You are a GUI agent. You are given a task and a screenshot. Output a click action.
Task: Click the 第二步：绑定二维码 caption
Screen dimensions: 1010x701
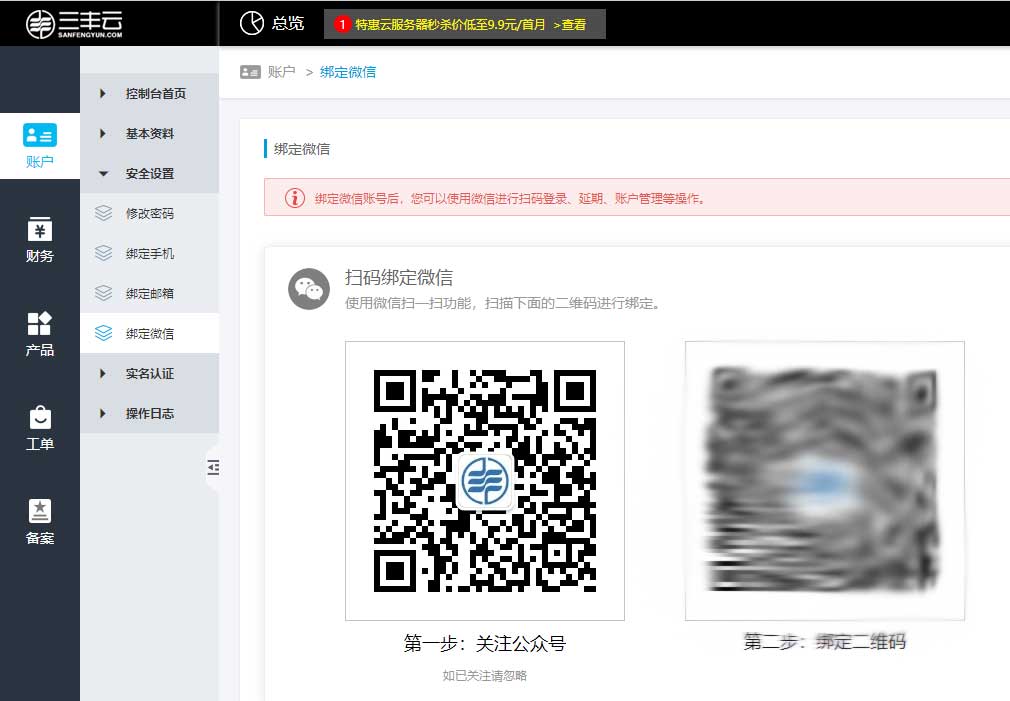824,642
